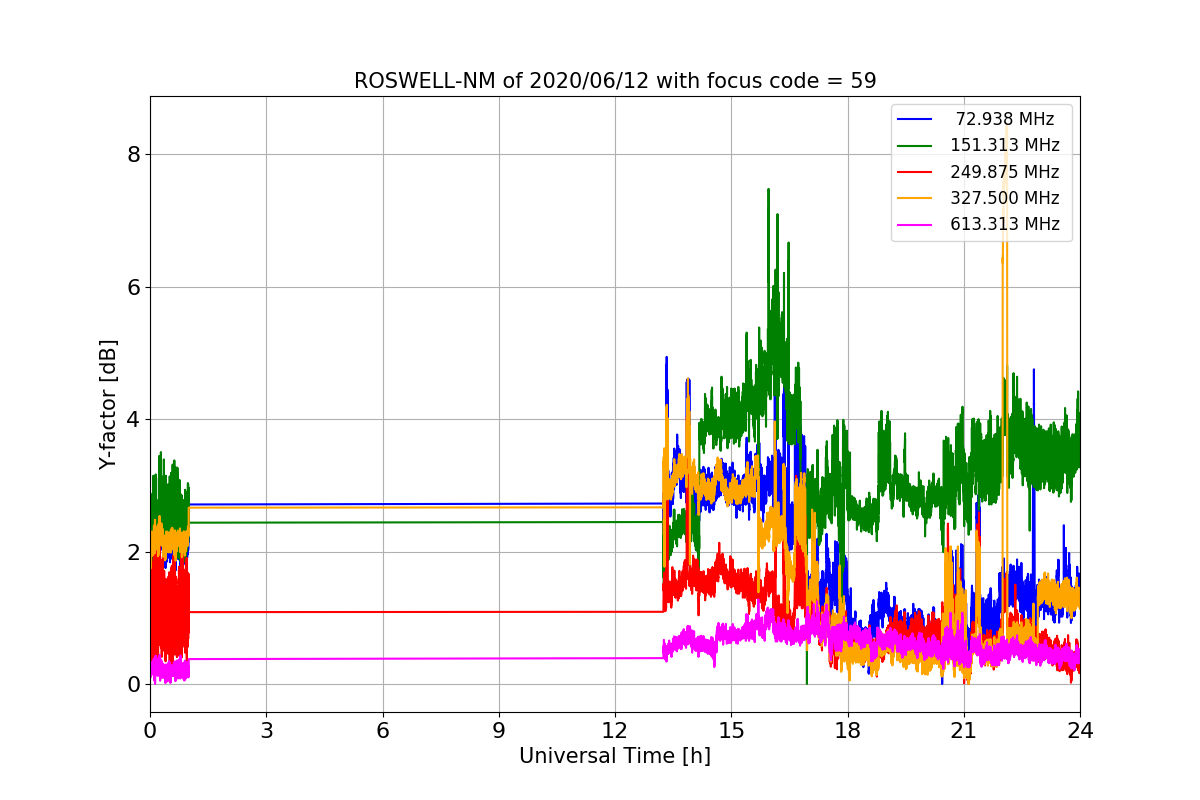
Task: Click the magenta line swatch in legend
Action: [x=915, y=225]
